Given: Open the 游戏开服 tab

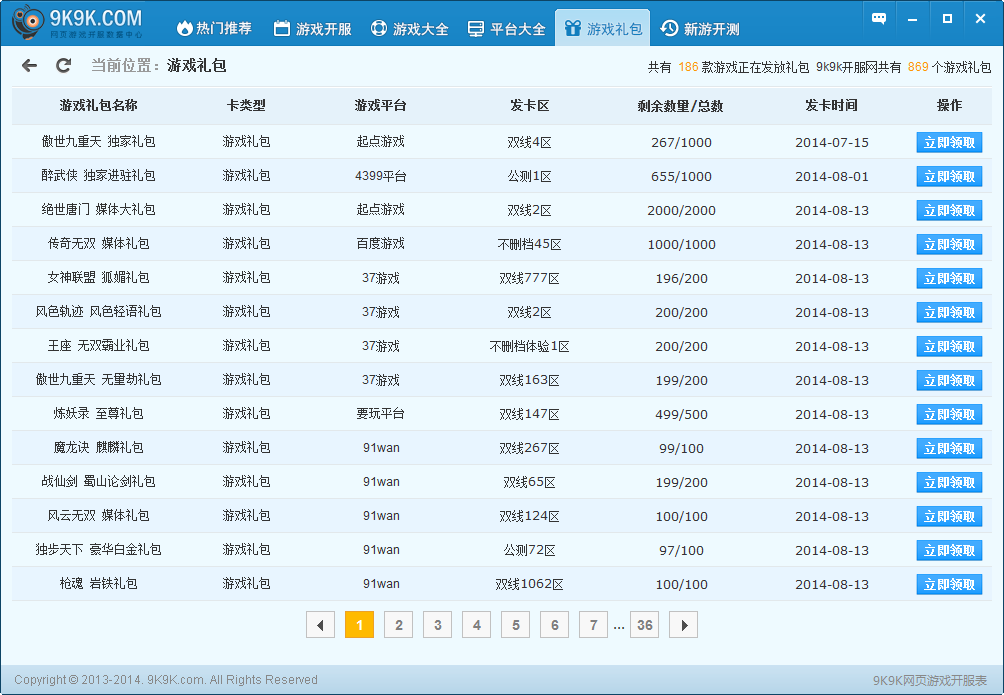Looking at the screenshot, I should click(312, 28).
